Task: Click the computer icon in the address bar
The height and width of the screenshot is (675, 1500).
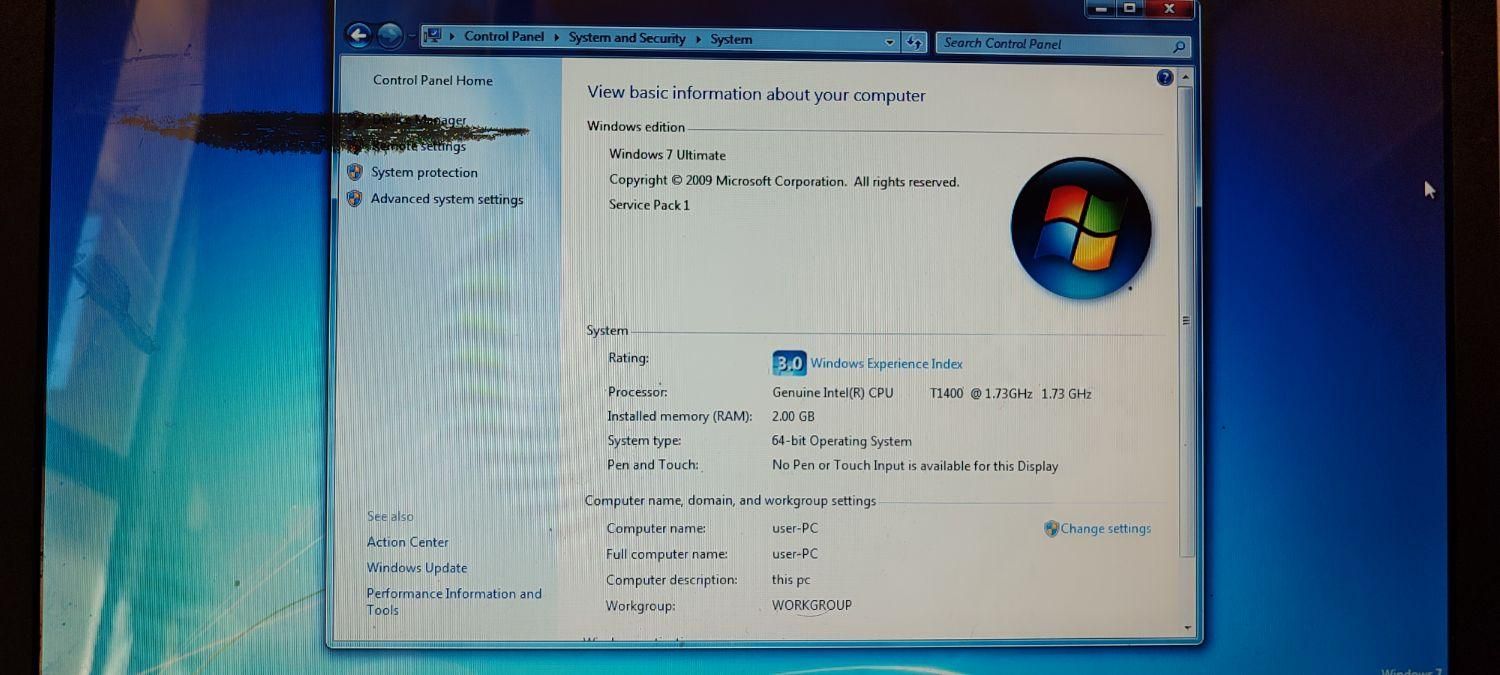Action: pyautogui.click(x=433, y=37)
